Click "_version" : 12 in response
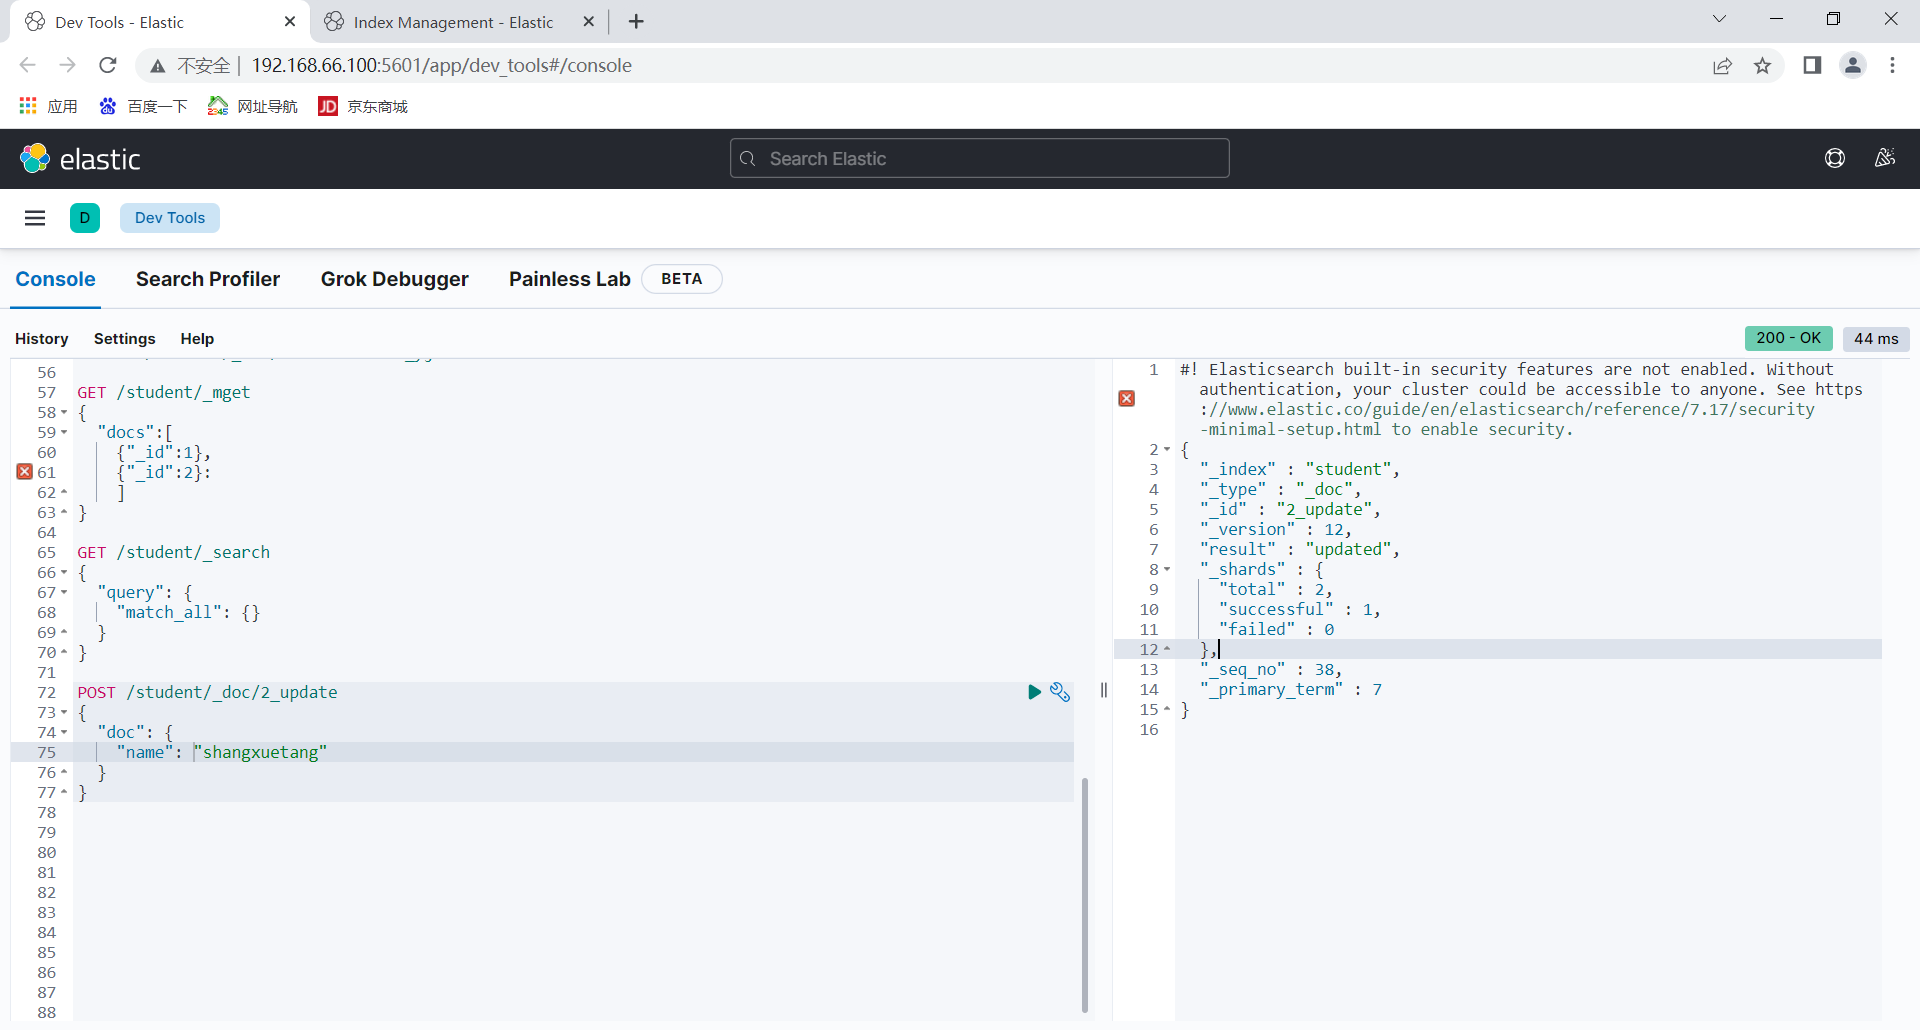The image size is (1920, 1030). [1276, 530]
